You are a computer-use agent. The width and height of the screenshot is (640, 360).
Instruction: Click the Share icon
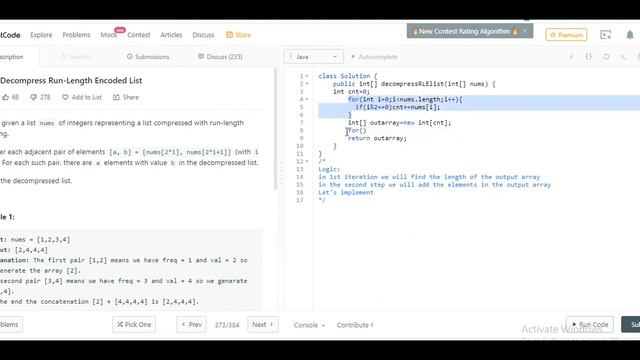click(116, 97)
